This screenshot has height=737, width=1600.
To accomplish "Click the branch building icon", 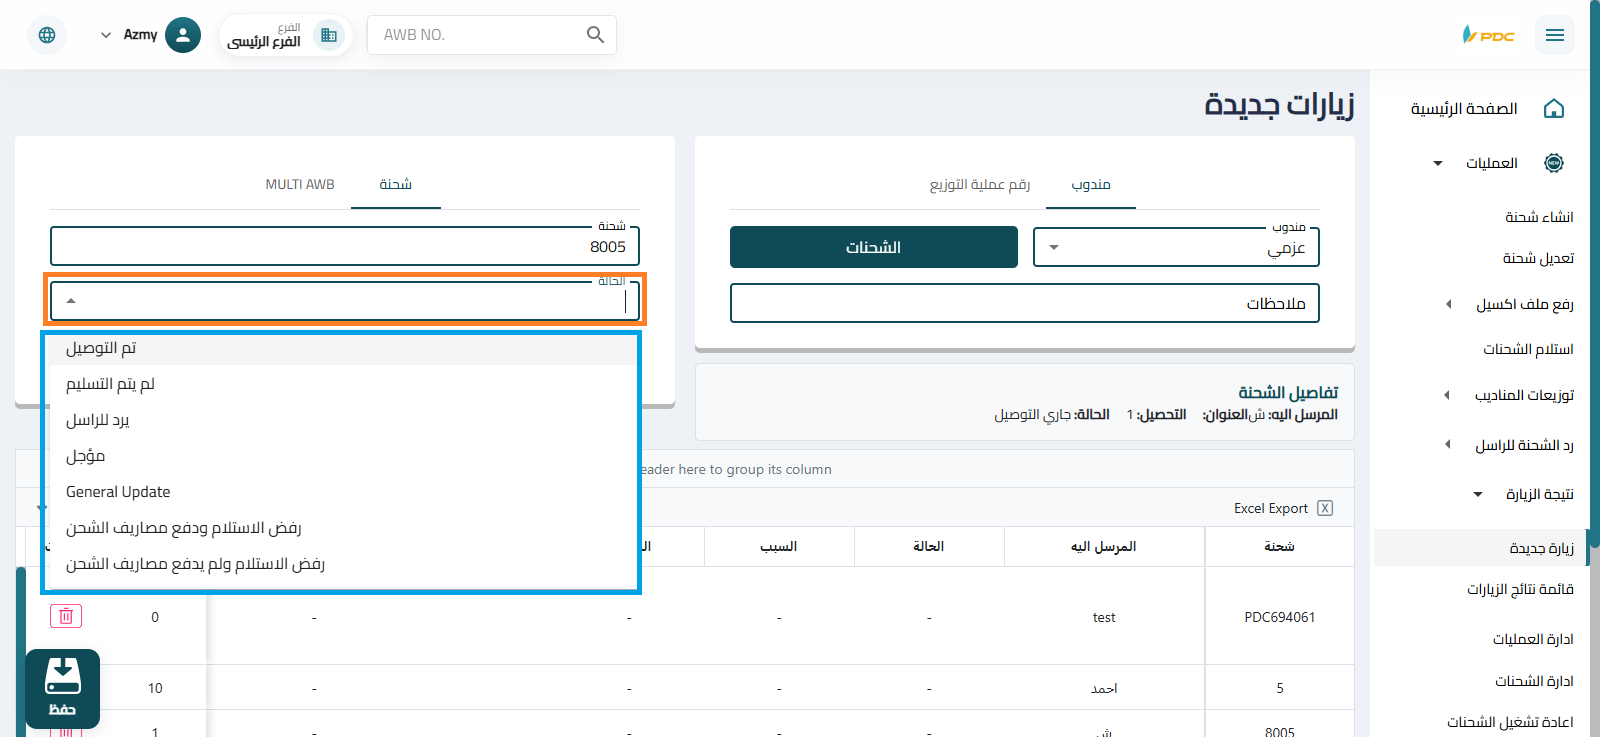I will [x=328, y=35].
